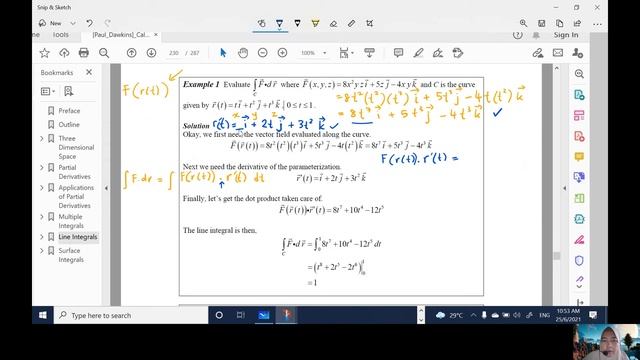Expand Line Integrals bookmark

42,237
